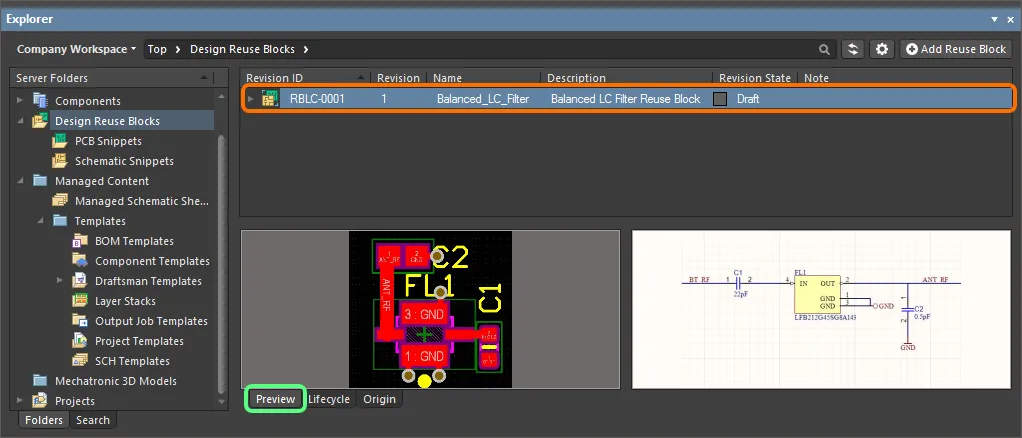Select the Search tab
This screenshot has width=1022, height=438.
coord(93,420)
